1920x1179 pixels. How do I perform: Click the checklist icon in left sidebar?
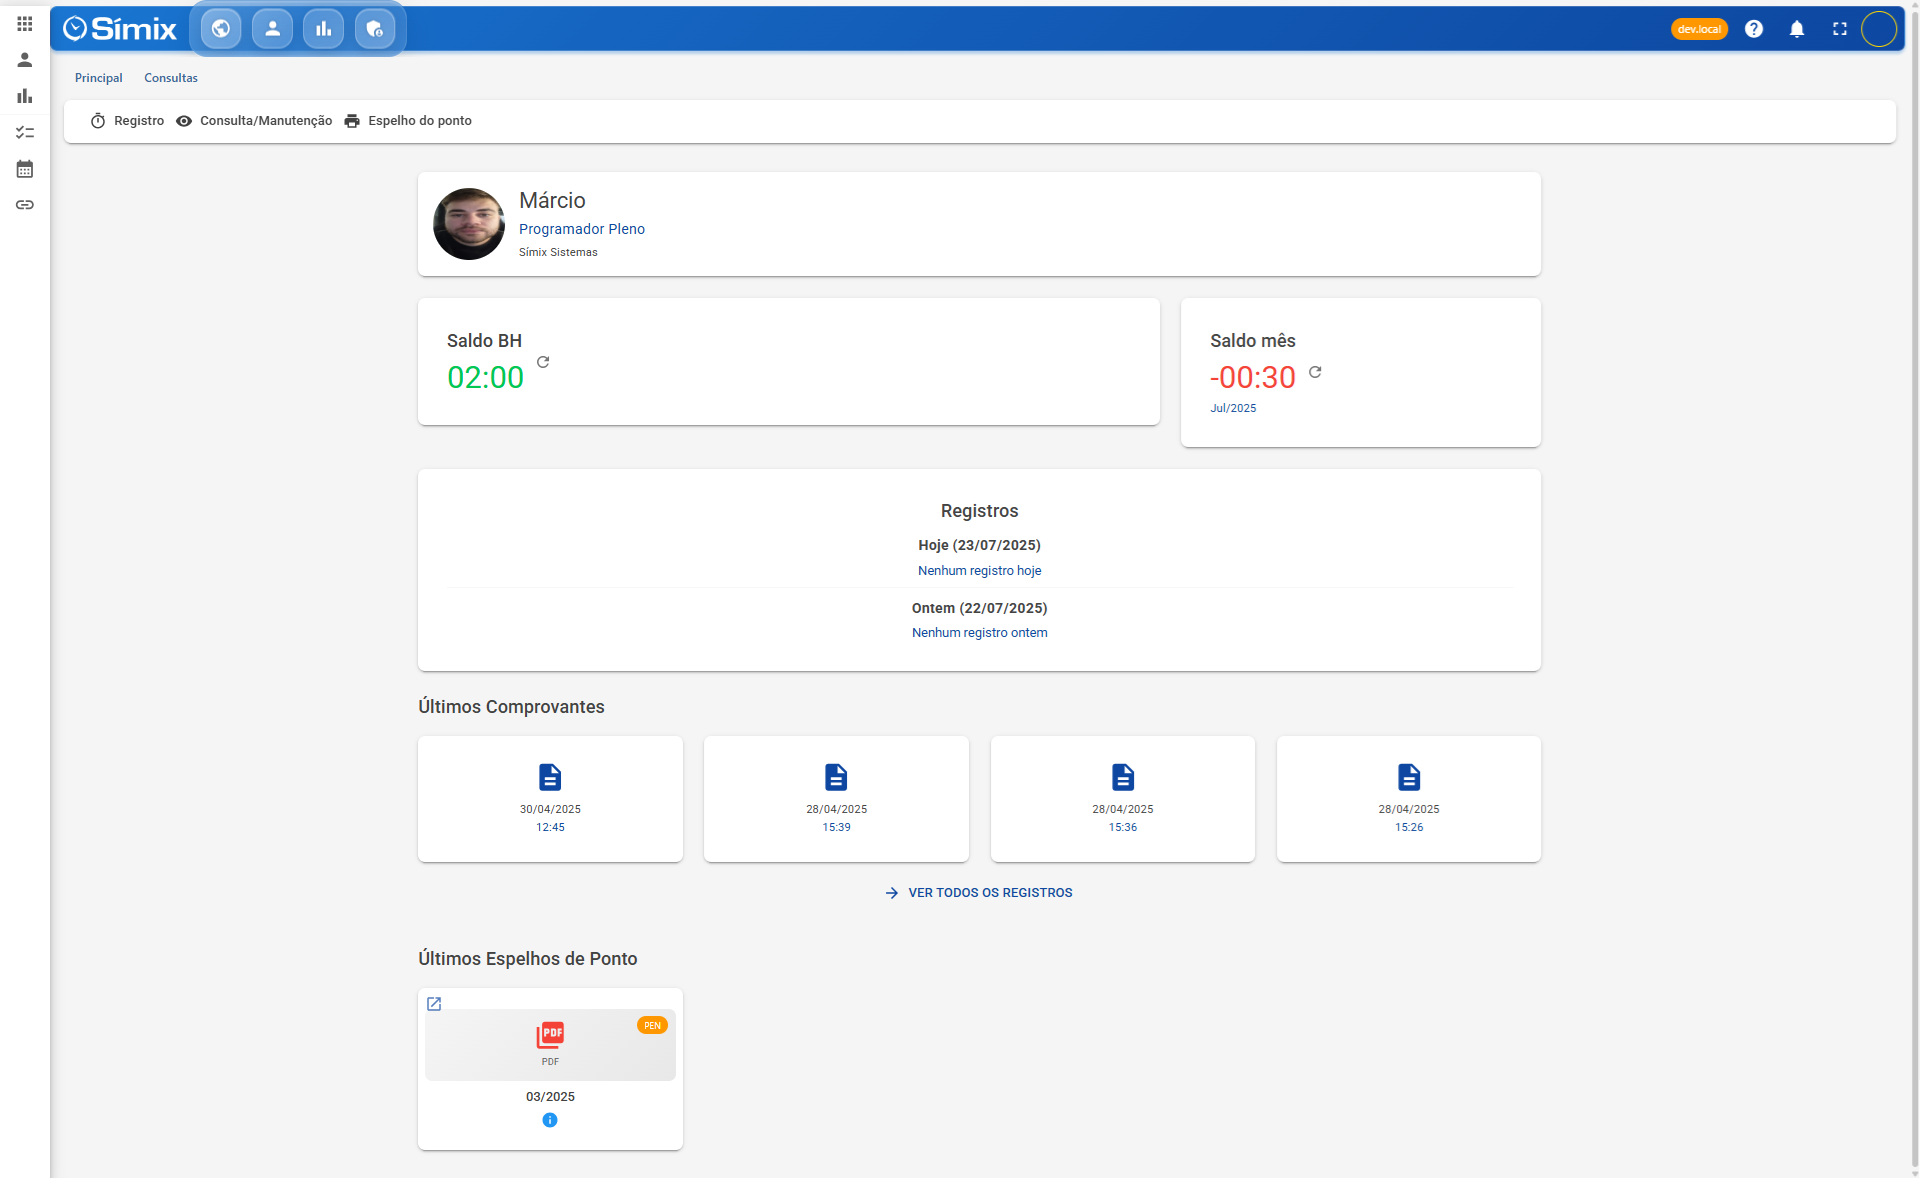[25, 132]
